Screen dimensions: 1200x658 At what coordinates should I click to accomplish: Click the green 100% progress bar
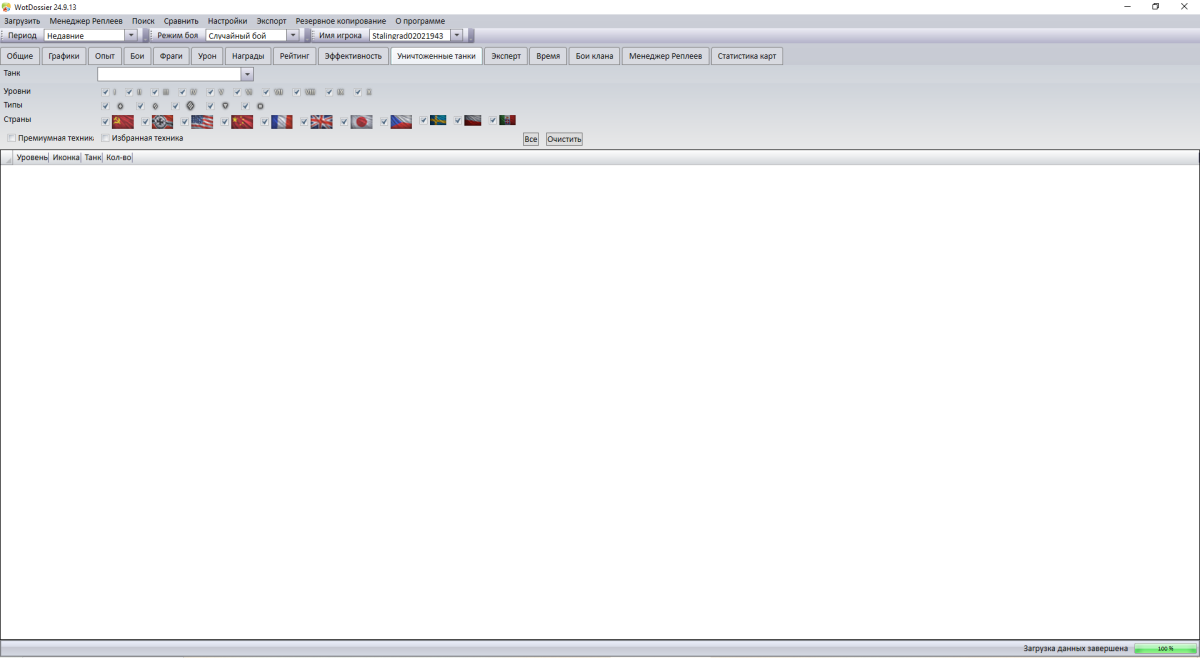pos(1165,649)
